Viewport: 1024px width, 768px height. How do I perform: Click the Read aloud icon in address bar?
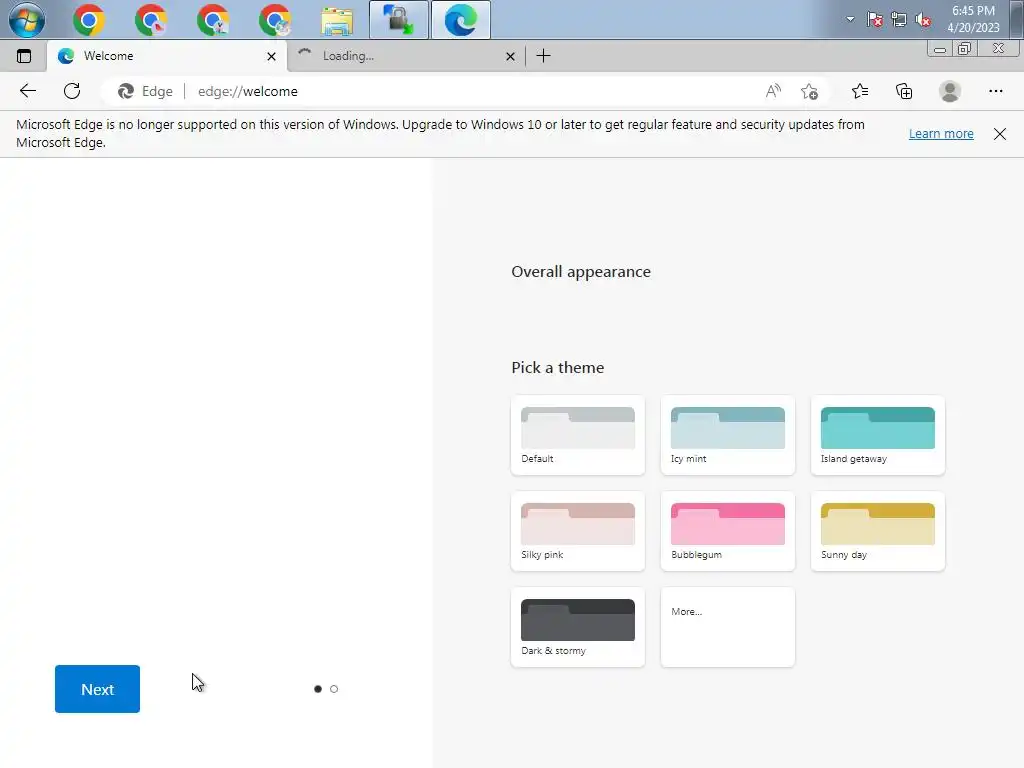773,91
